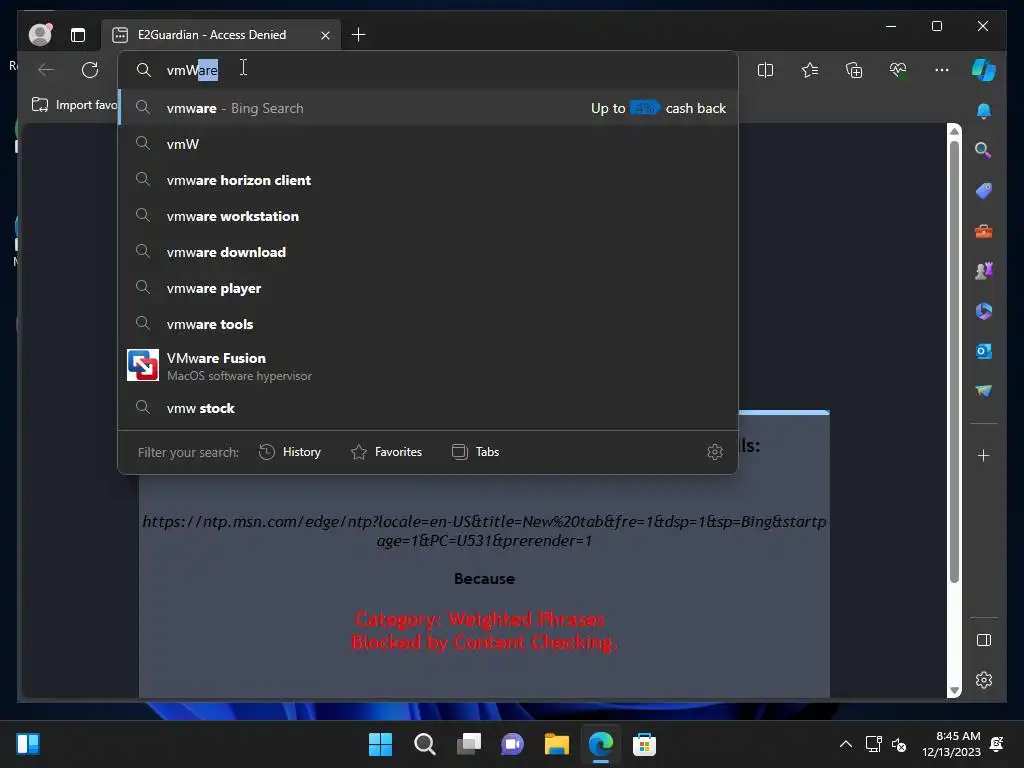Screen dimensions: 1024x768
Task: Open the sidebar Search icon
Action: pos(984,150)
